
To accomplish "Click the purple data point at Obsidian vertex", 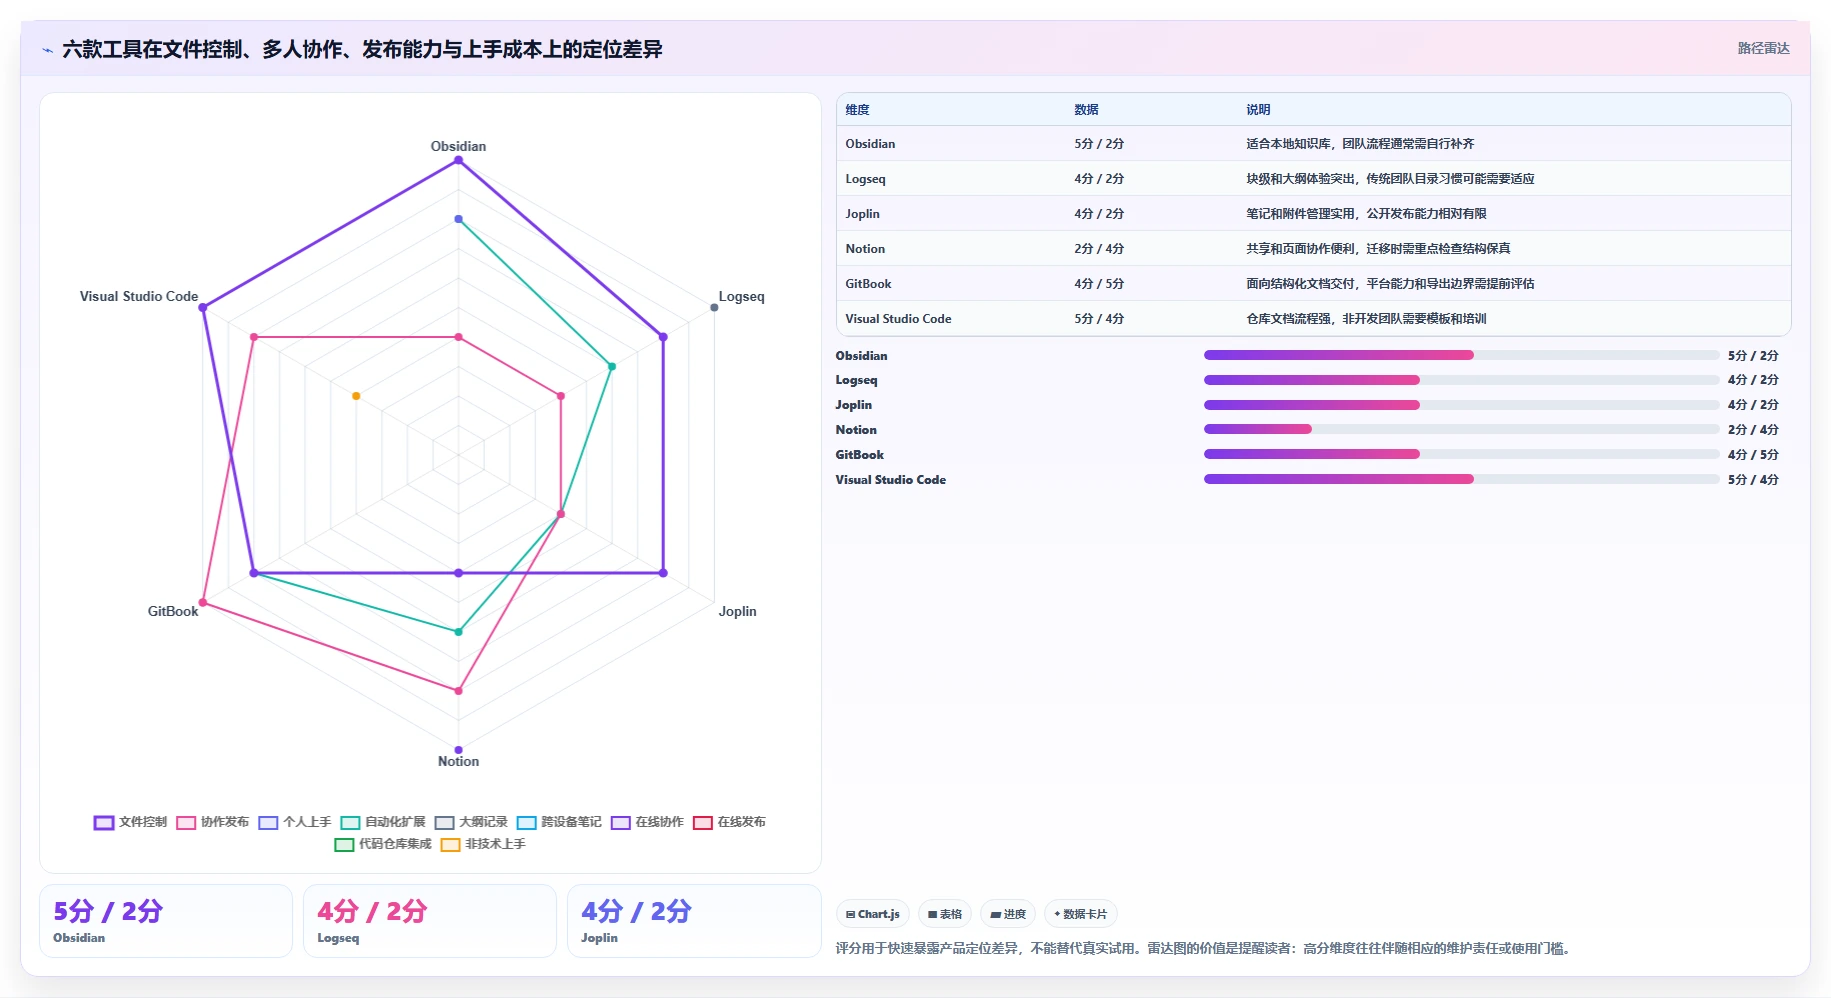I will 458,160.
